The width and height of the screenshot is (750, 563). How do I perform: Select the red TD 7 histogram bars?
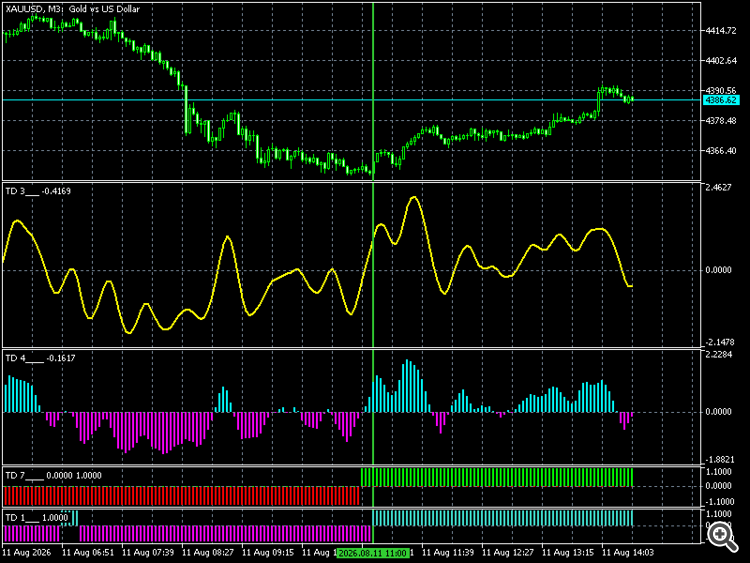click(182, 496)
